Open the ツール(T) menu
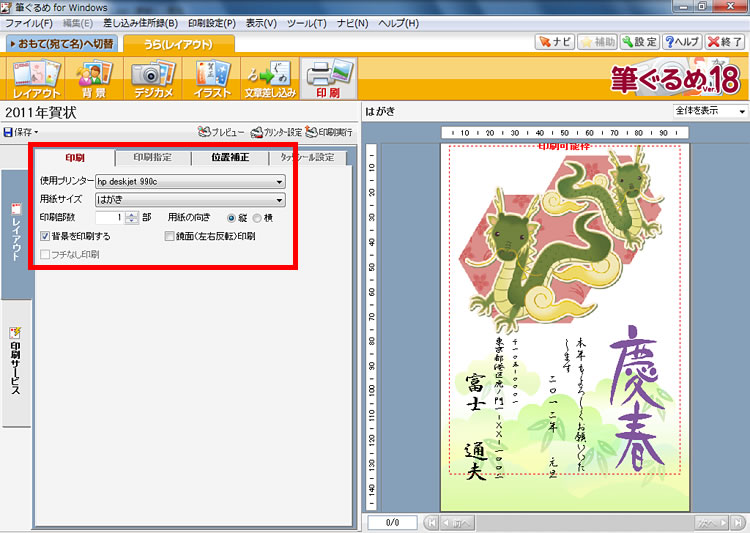Viewport: 750px width, 533px height. [307, 23]
